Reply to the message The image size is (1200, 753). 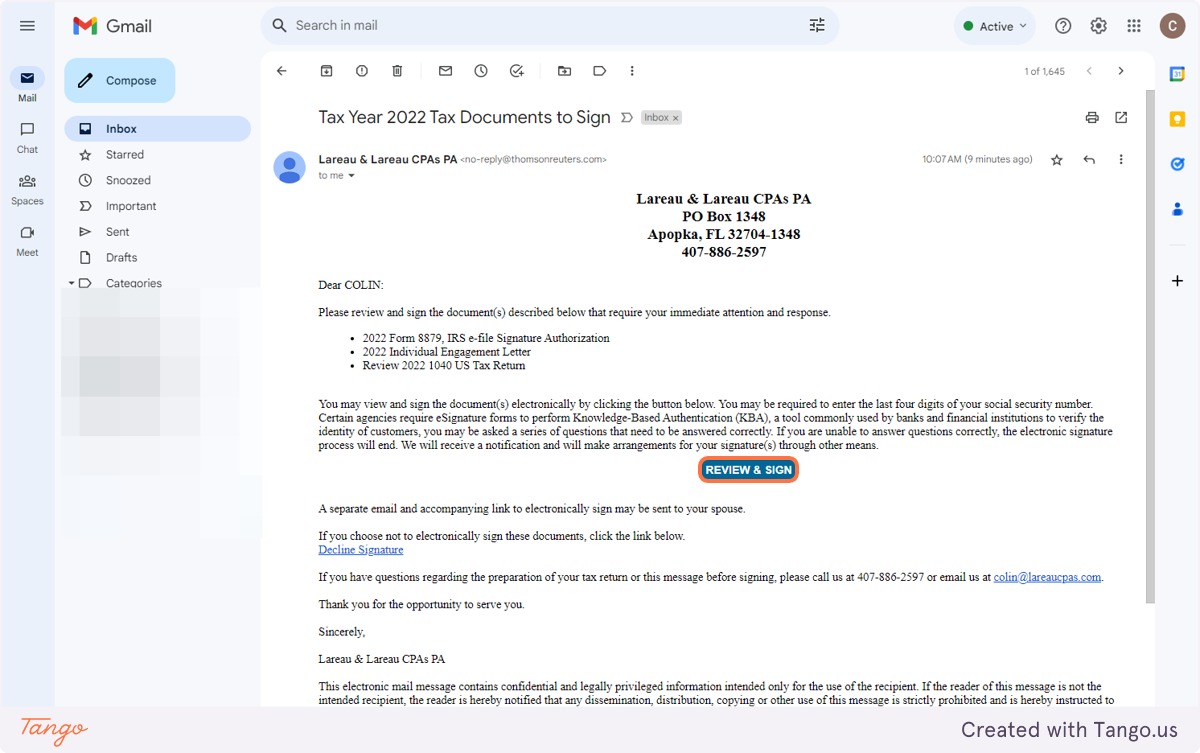(1089, 160)
